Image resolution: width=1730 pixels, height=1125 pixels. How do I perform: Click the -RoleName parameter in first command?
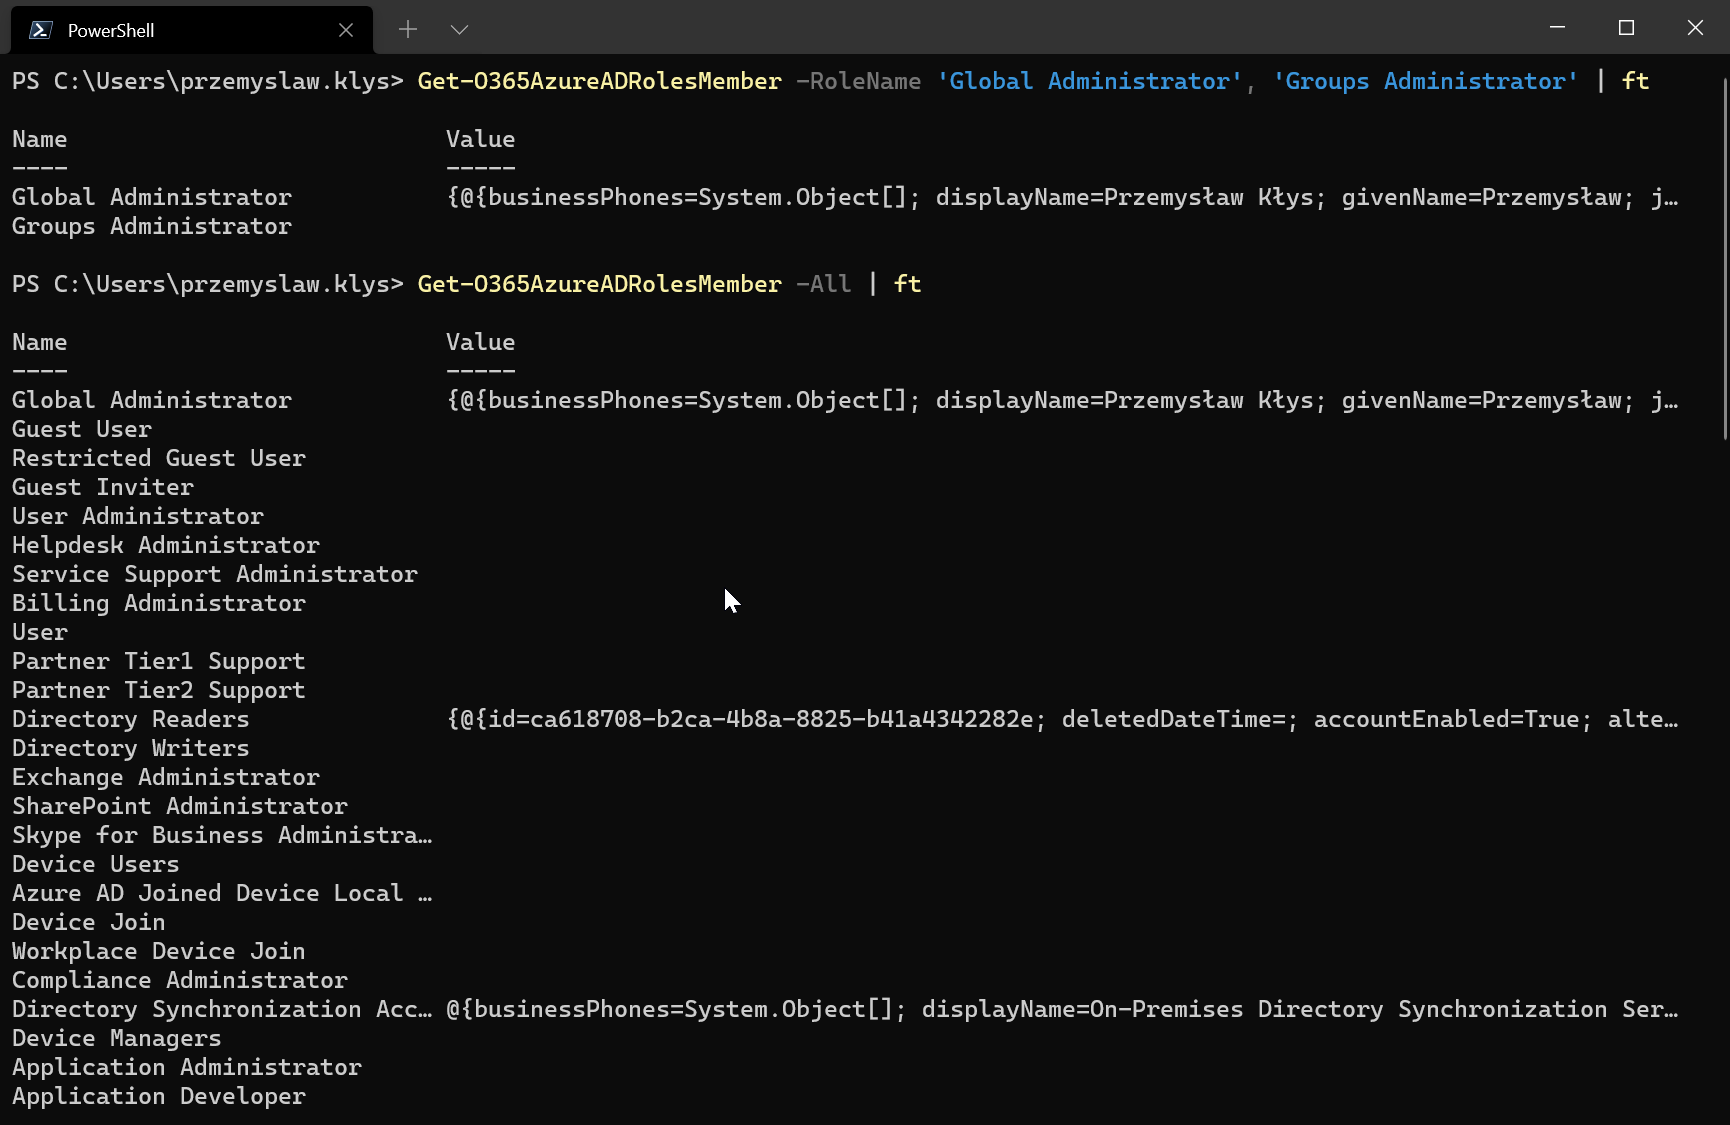(x=858, y=81)
